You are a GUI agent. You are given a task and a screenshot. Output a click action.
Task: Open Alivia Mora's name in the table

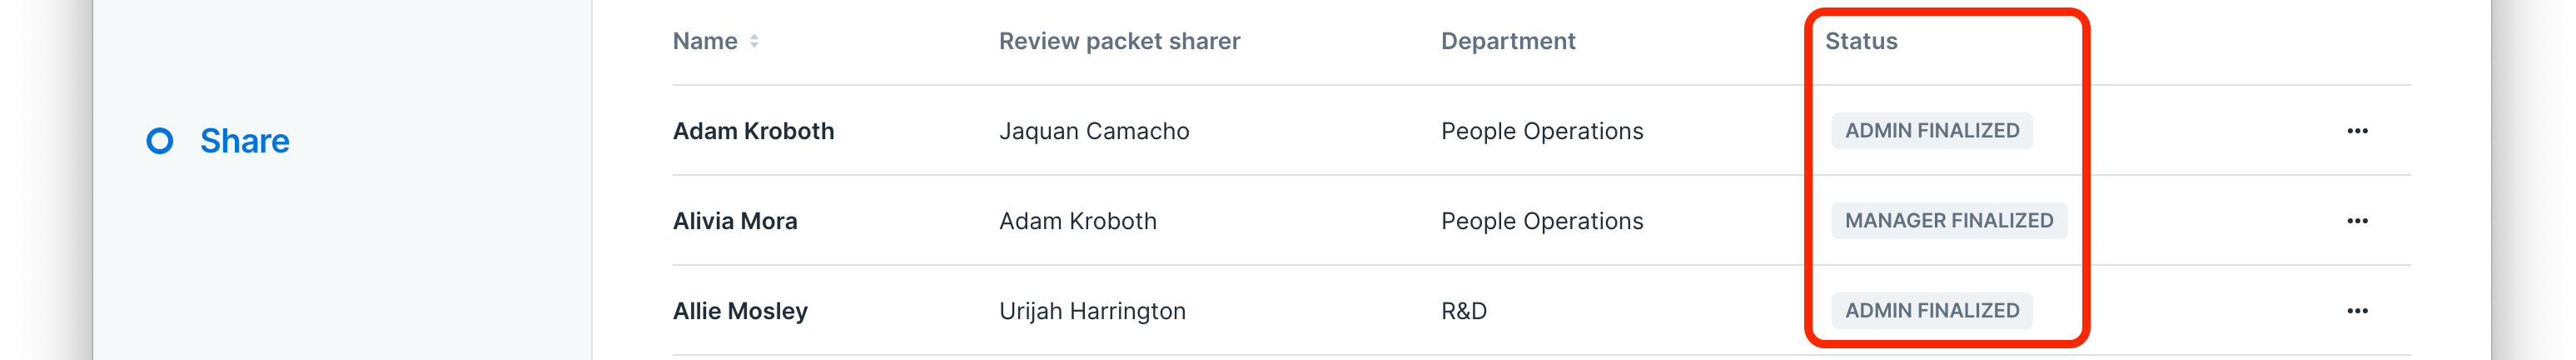pos(735,221)
